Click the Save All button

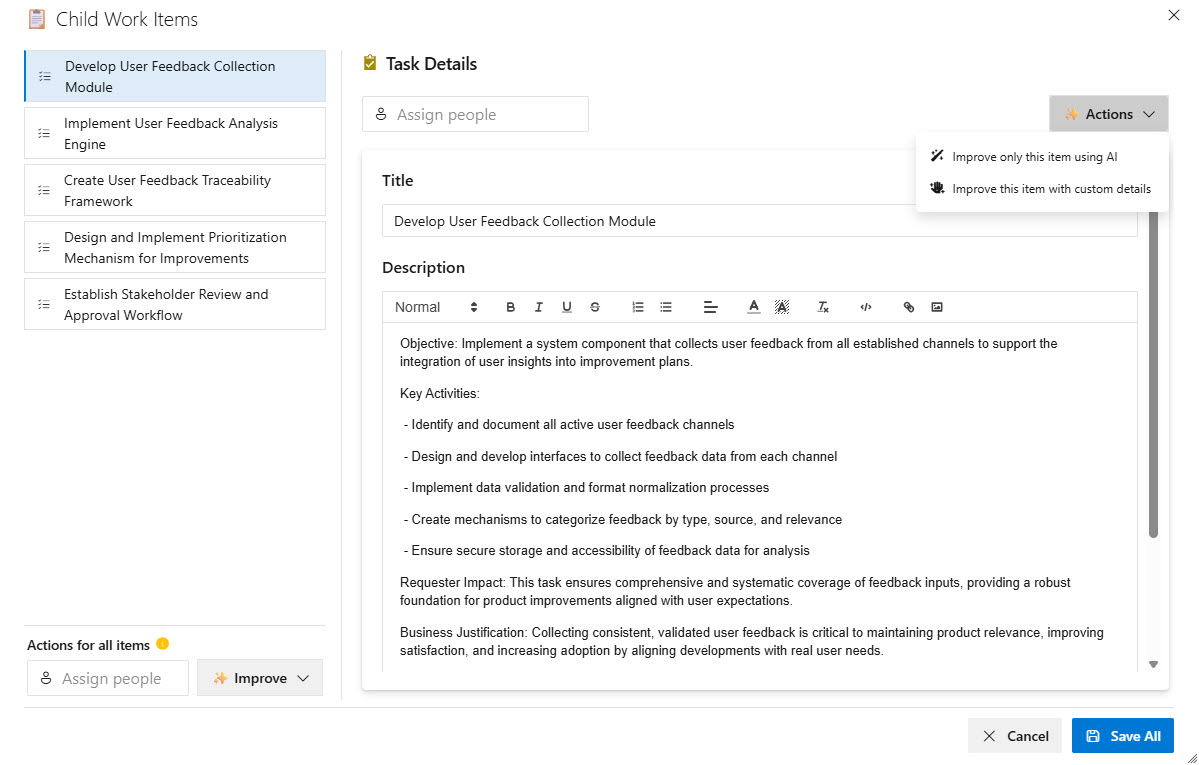coord(1122,736)
